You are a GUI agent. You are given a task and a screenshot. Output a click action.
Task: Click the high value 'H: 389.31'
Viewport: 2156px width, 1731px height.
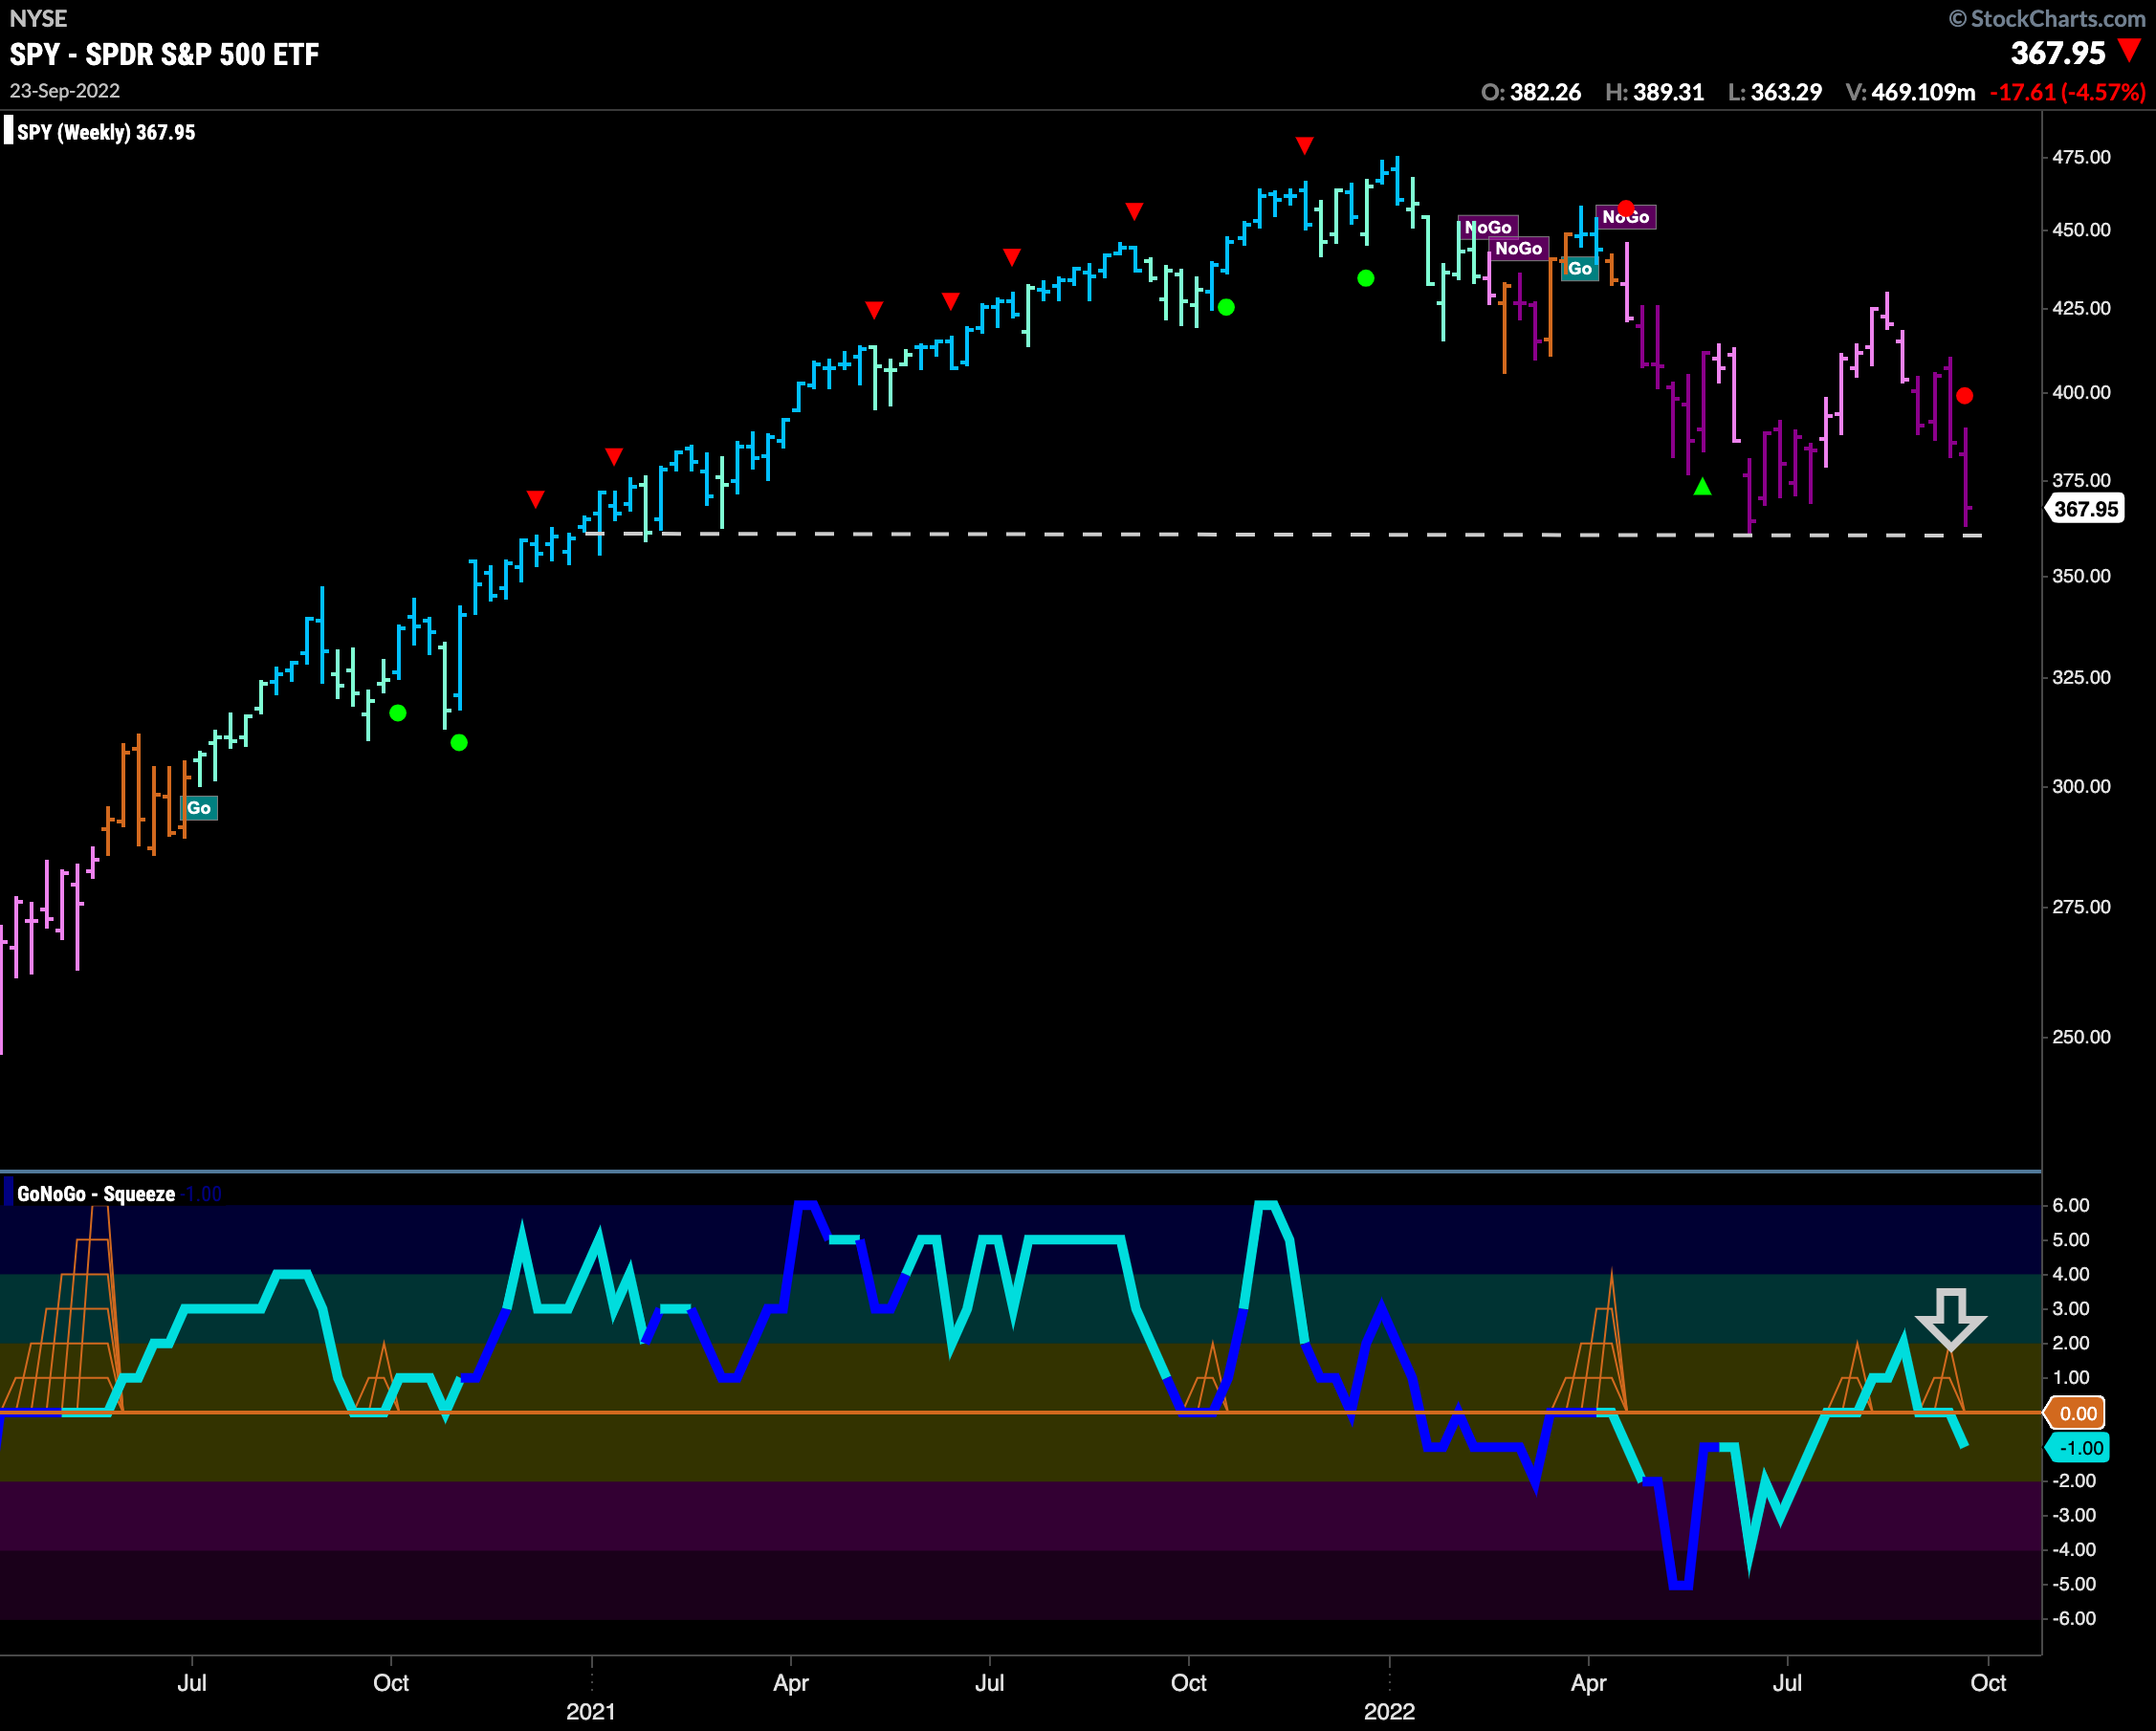(1655, 92)
